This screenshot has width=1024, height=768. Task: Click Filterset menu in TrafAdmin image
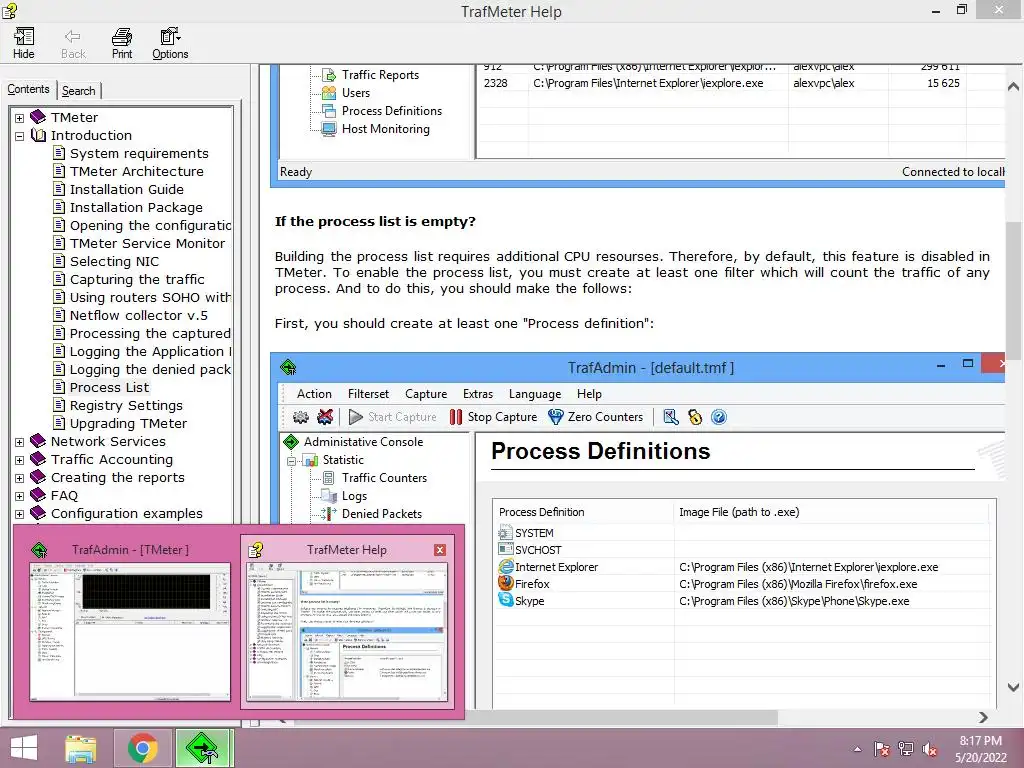pyautogui.click(x=368, y=394)
